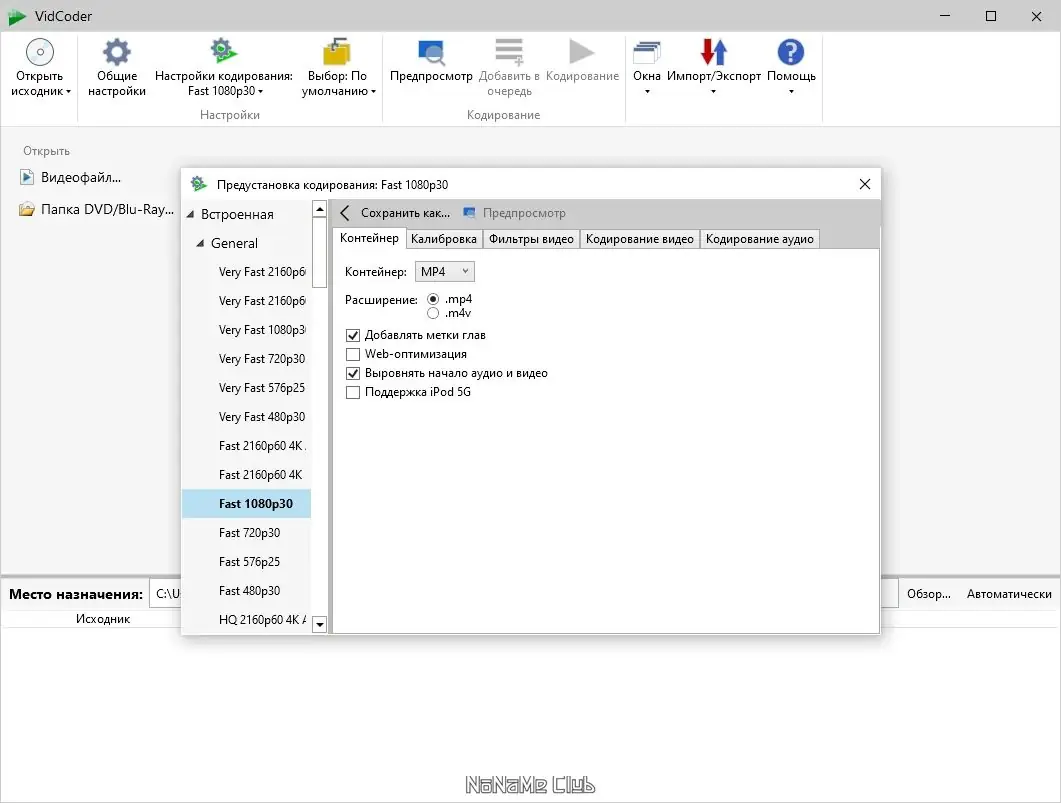Select the Very Fast 720p30 preset
This screenshot has height=803, width=1061.
(246, 359)
